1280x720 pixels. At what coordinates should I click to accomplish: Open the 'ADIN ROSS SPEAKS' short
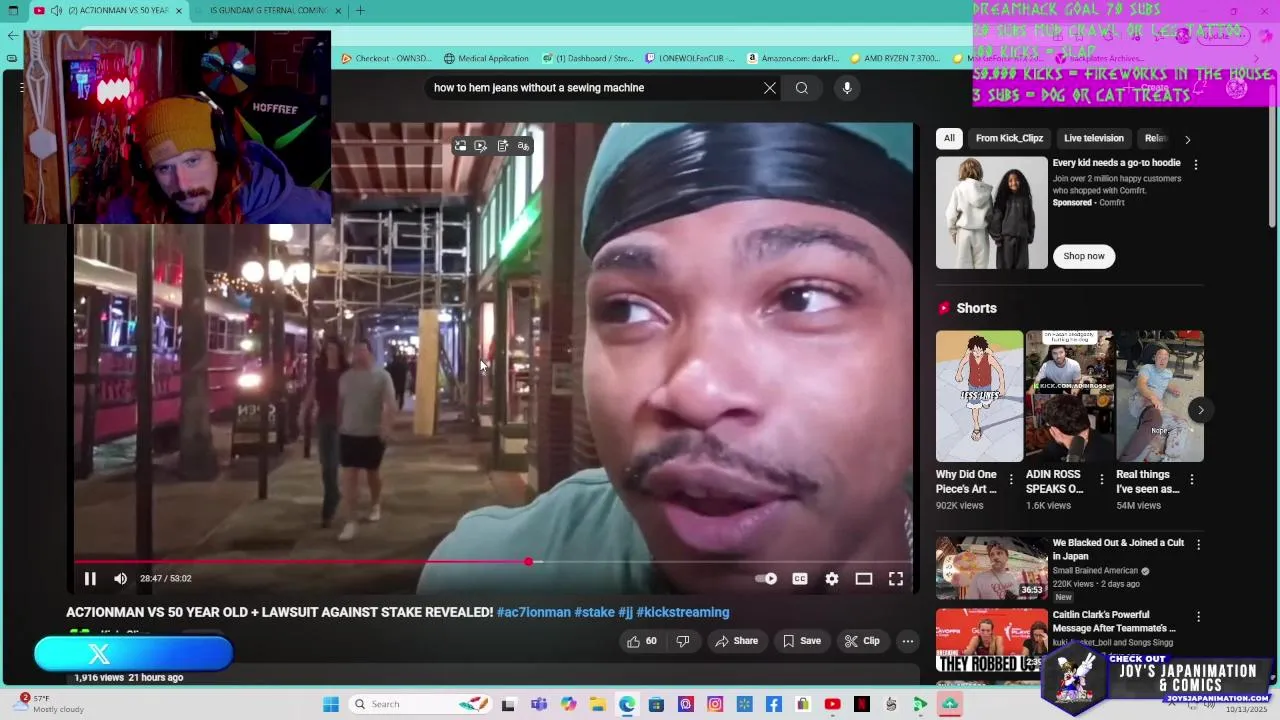pyautogui.click(x=1069, y=396)
